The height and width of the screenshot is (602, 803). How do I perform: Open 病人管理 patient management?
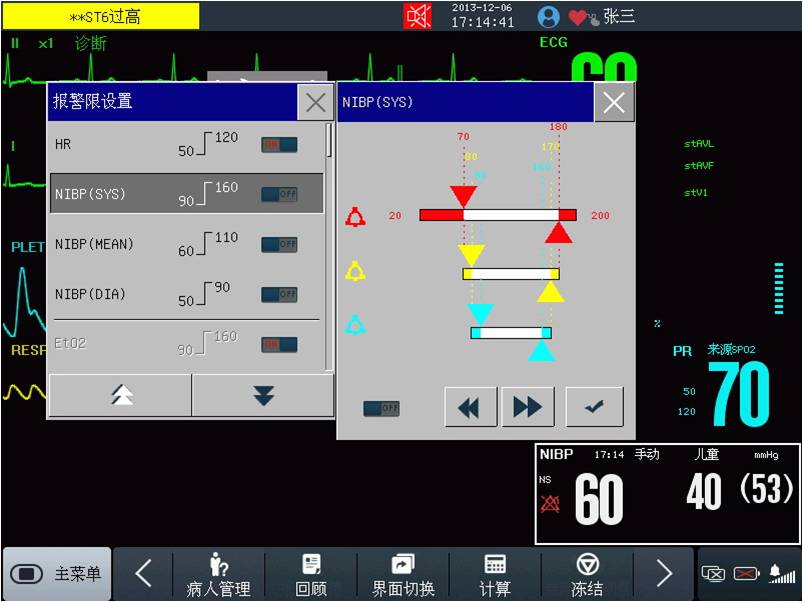click(x=218, y=575)
